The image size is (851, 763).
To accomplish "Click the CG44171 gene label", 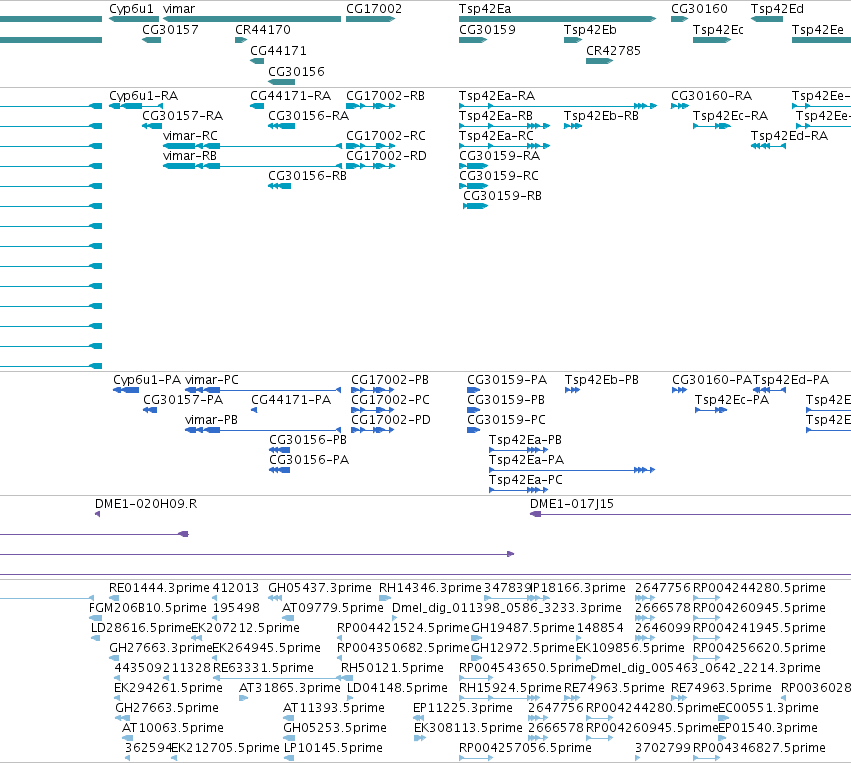I will click(x=278, y=50).
